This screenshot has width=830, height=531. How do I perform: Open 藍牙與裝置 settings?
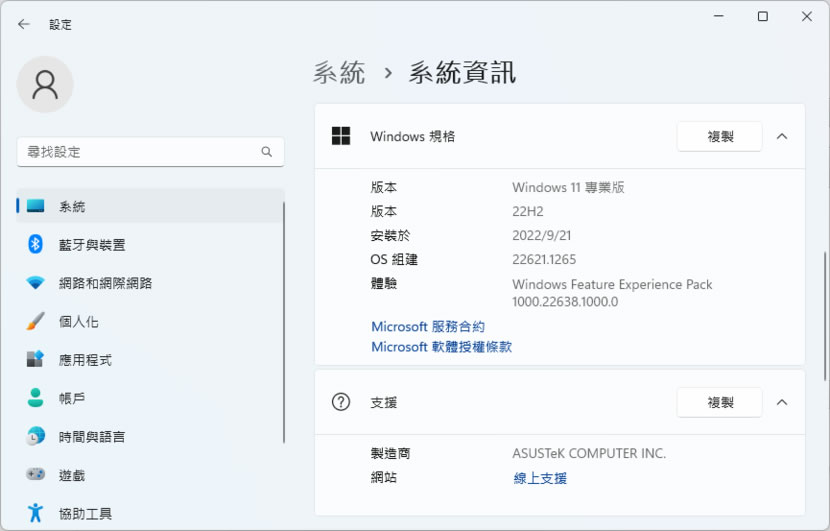pos(150,244)
